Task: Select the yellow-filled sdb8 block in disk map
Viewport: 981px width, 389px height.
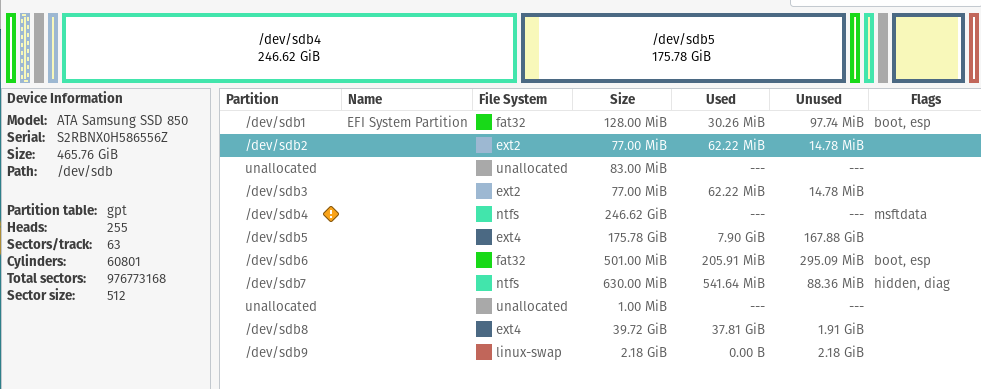Action: point(928,48)
